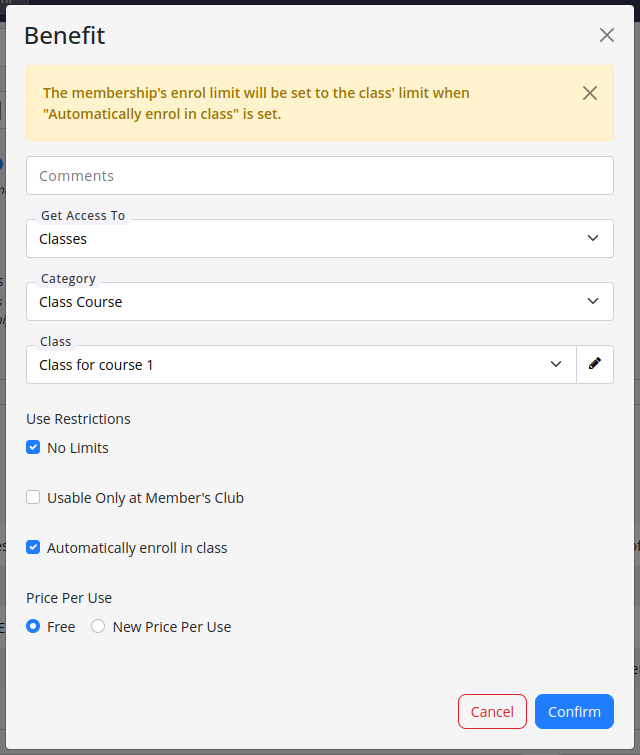Open the dropdown showing Classes

(x=300, y=239)
